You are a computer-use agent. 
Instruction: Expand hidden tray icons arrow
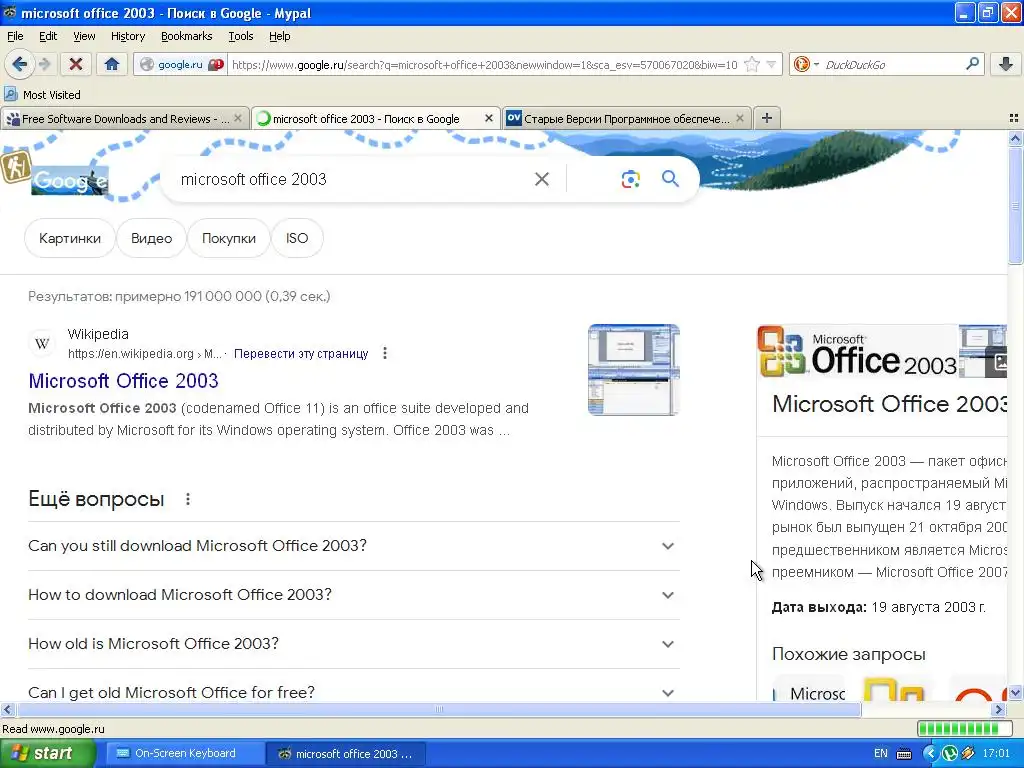[930, 754]
